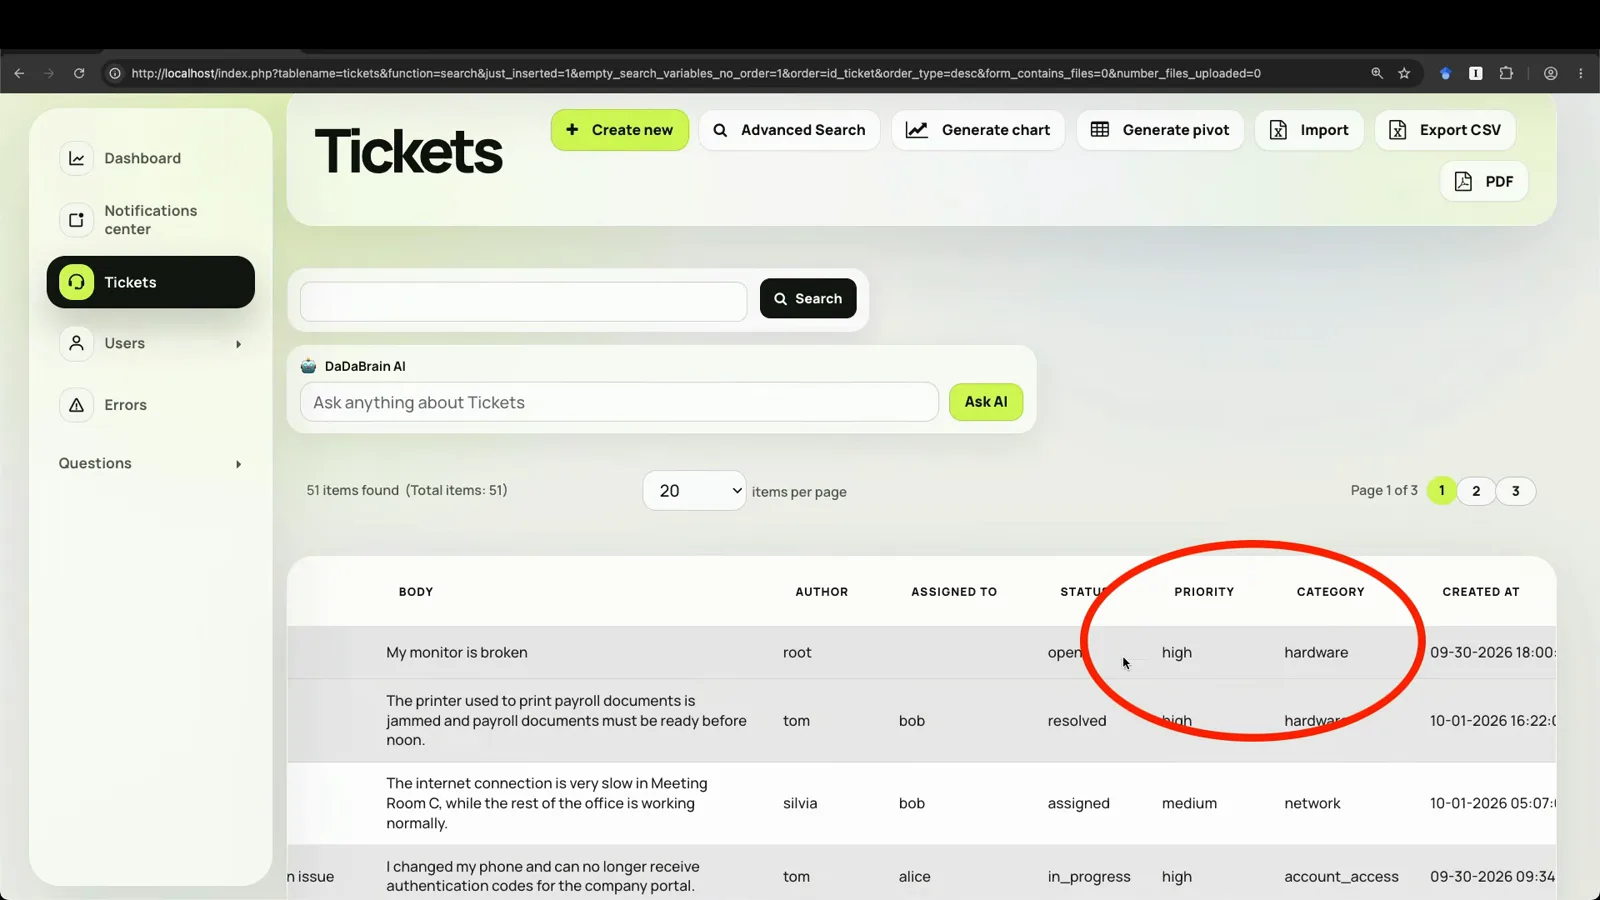Image resolution: width=1600 pixels, height=900 pixels.
Task: Click Generate pivot button
Action: (1160, 130)
